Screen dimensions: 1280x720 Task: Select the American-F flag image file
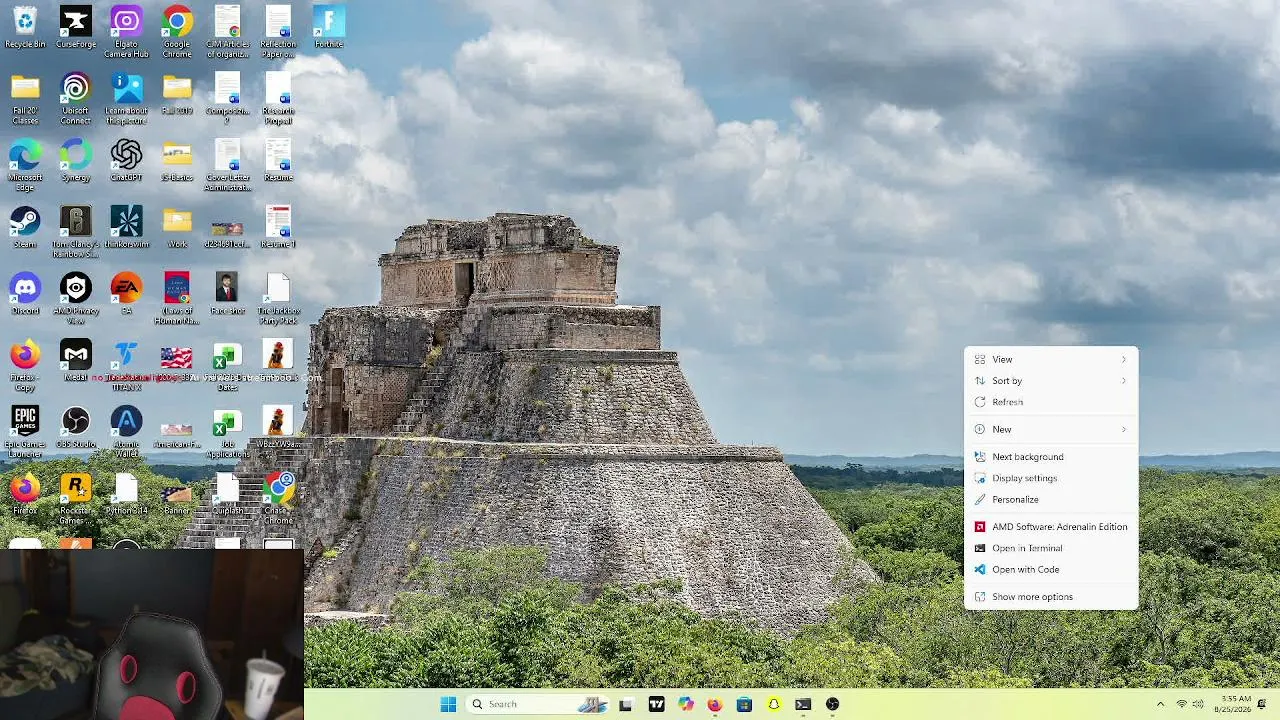(177, 432)
